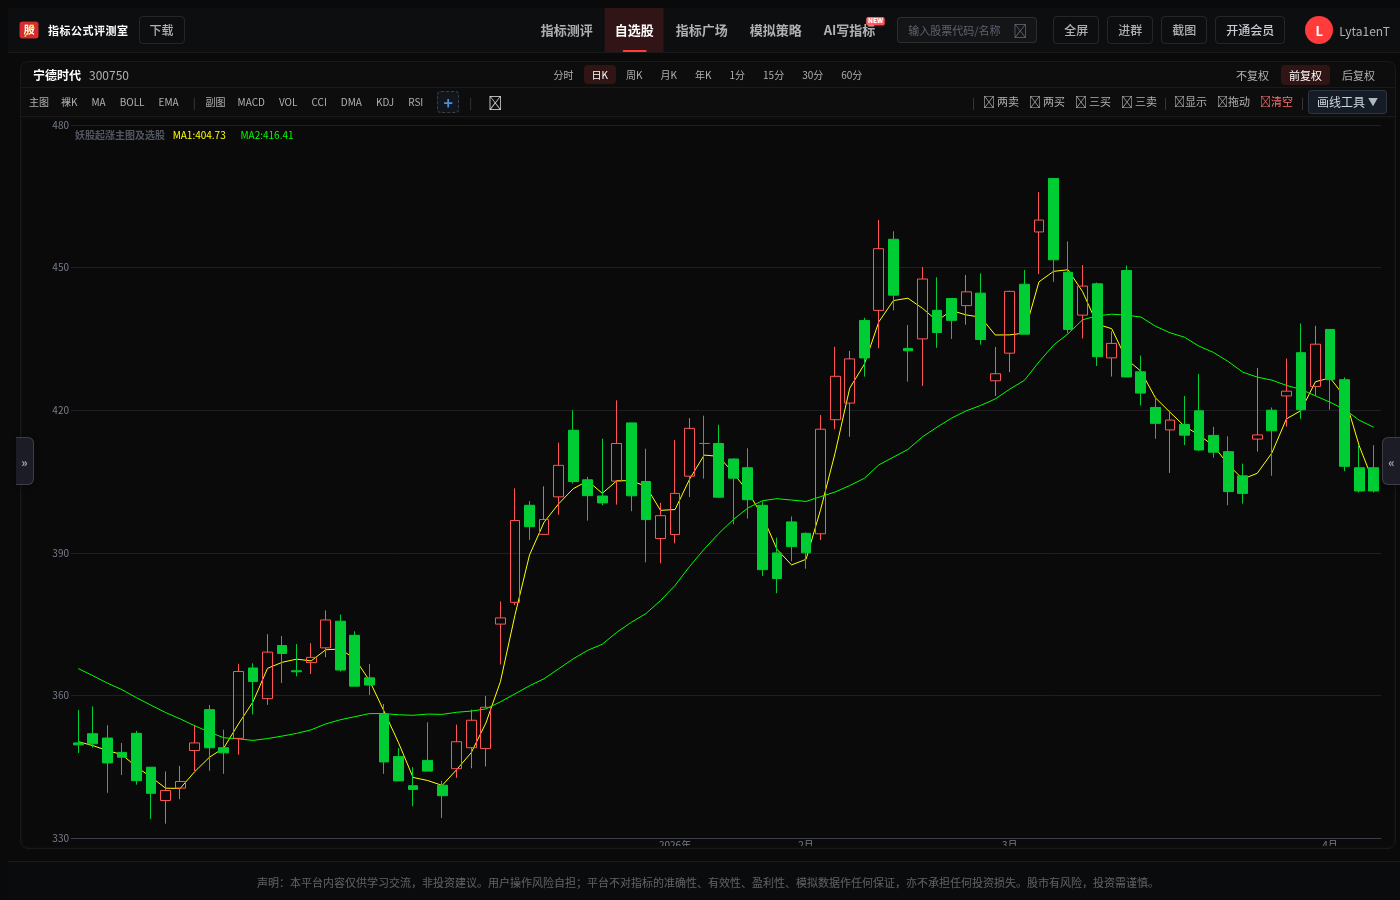Open the 模拟策略 tab
Image resolution: width=1400 pixels, height=900 pixels.
point(776,31)
